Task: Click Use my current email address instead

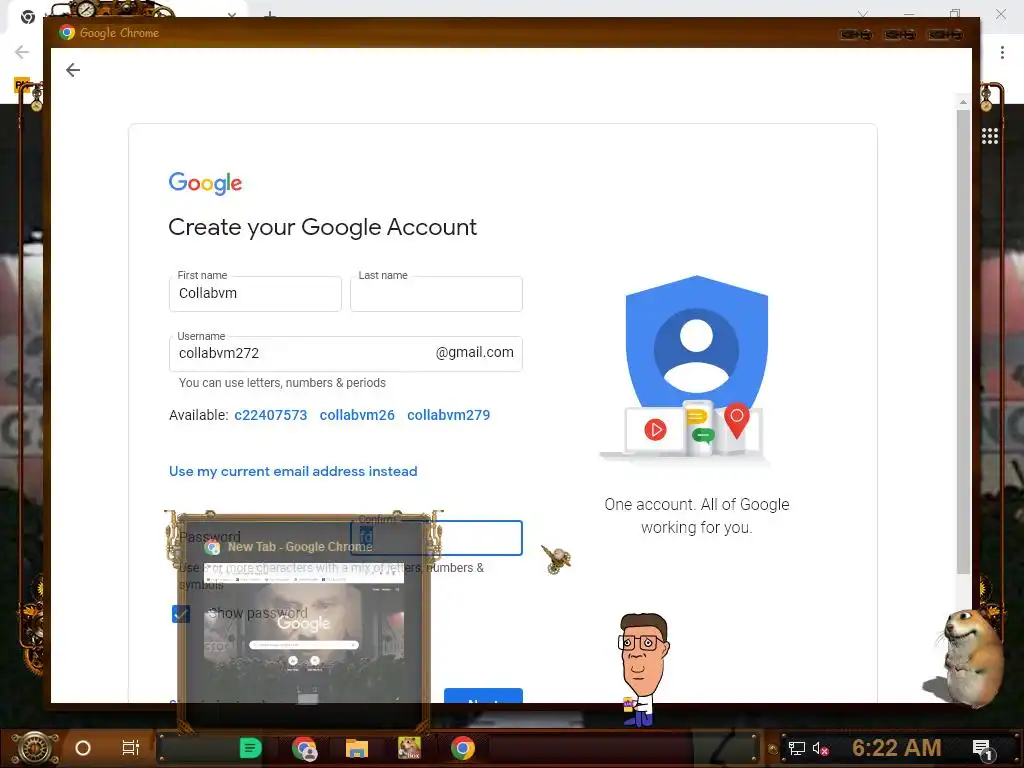Action: coord(293,472)
